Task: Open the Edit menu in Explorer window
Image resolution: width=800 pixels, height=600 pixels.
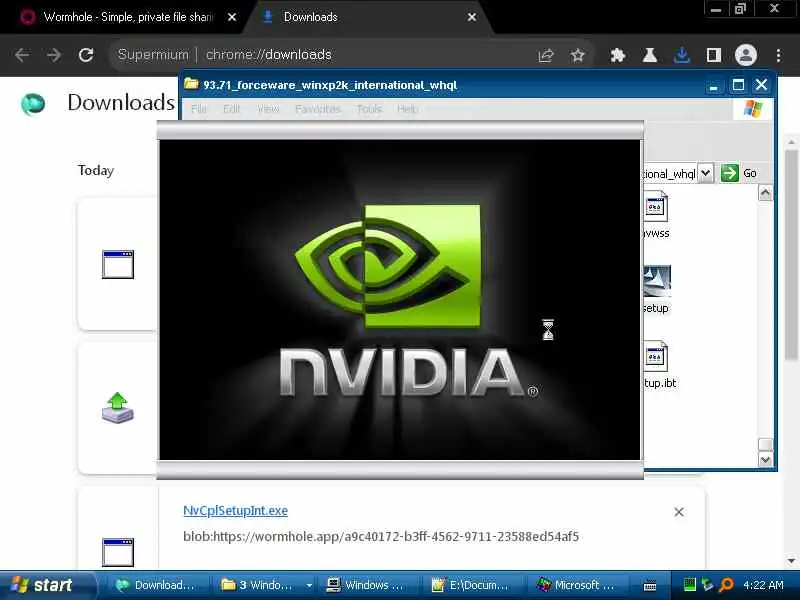Action: pos(231,109)
